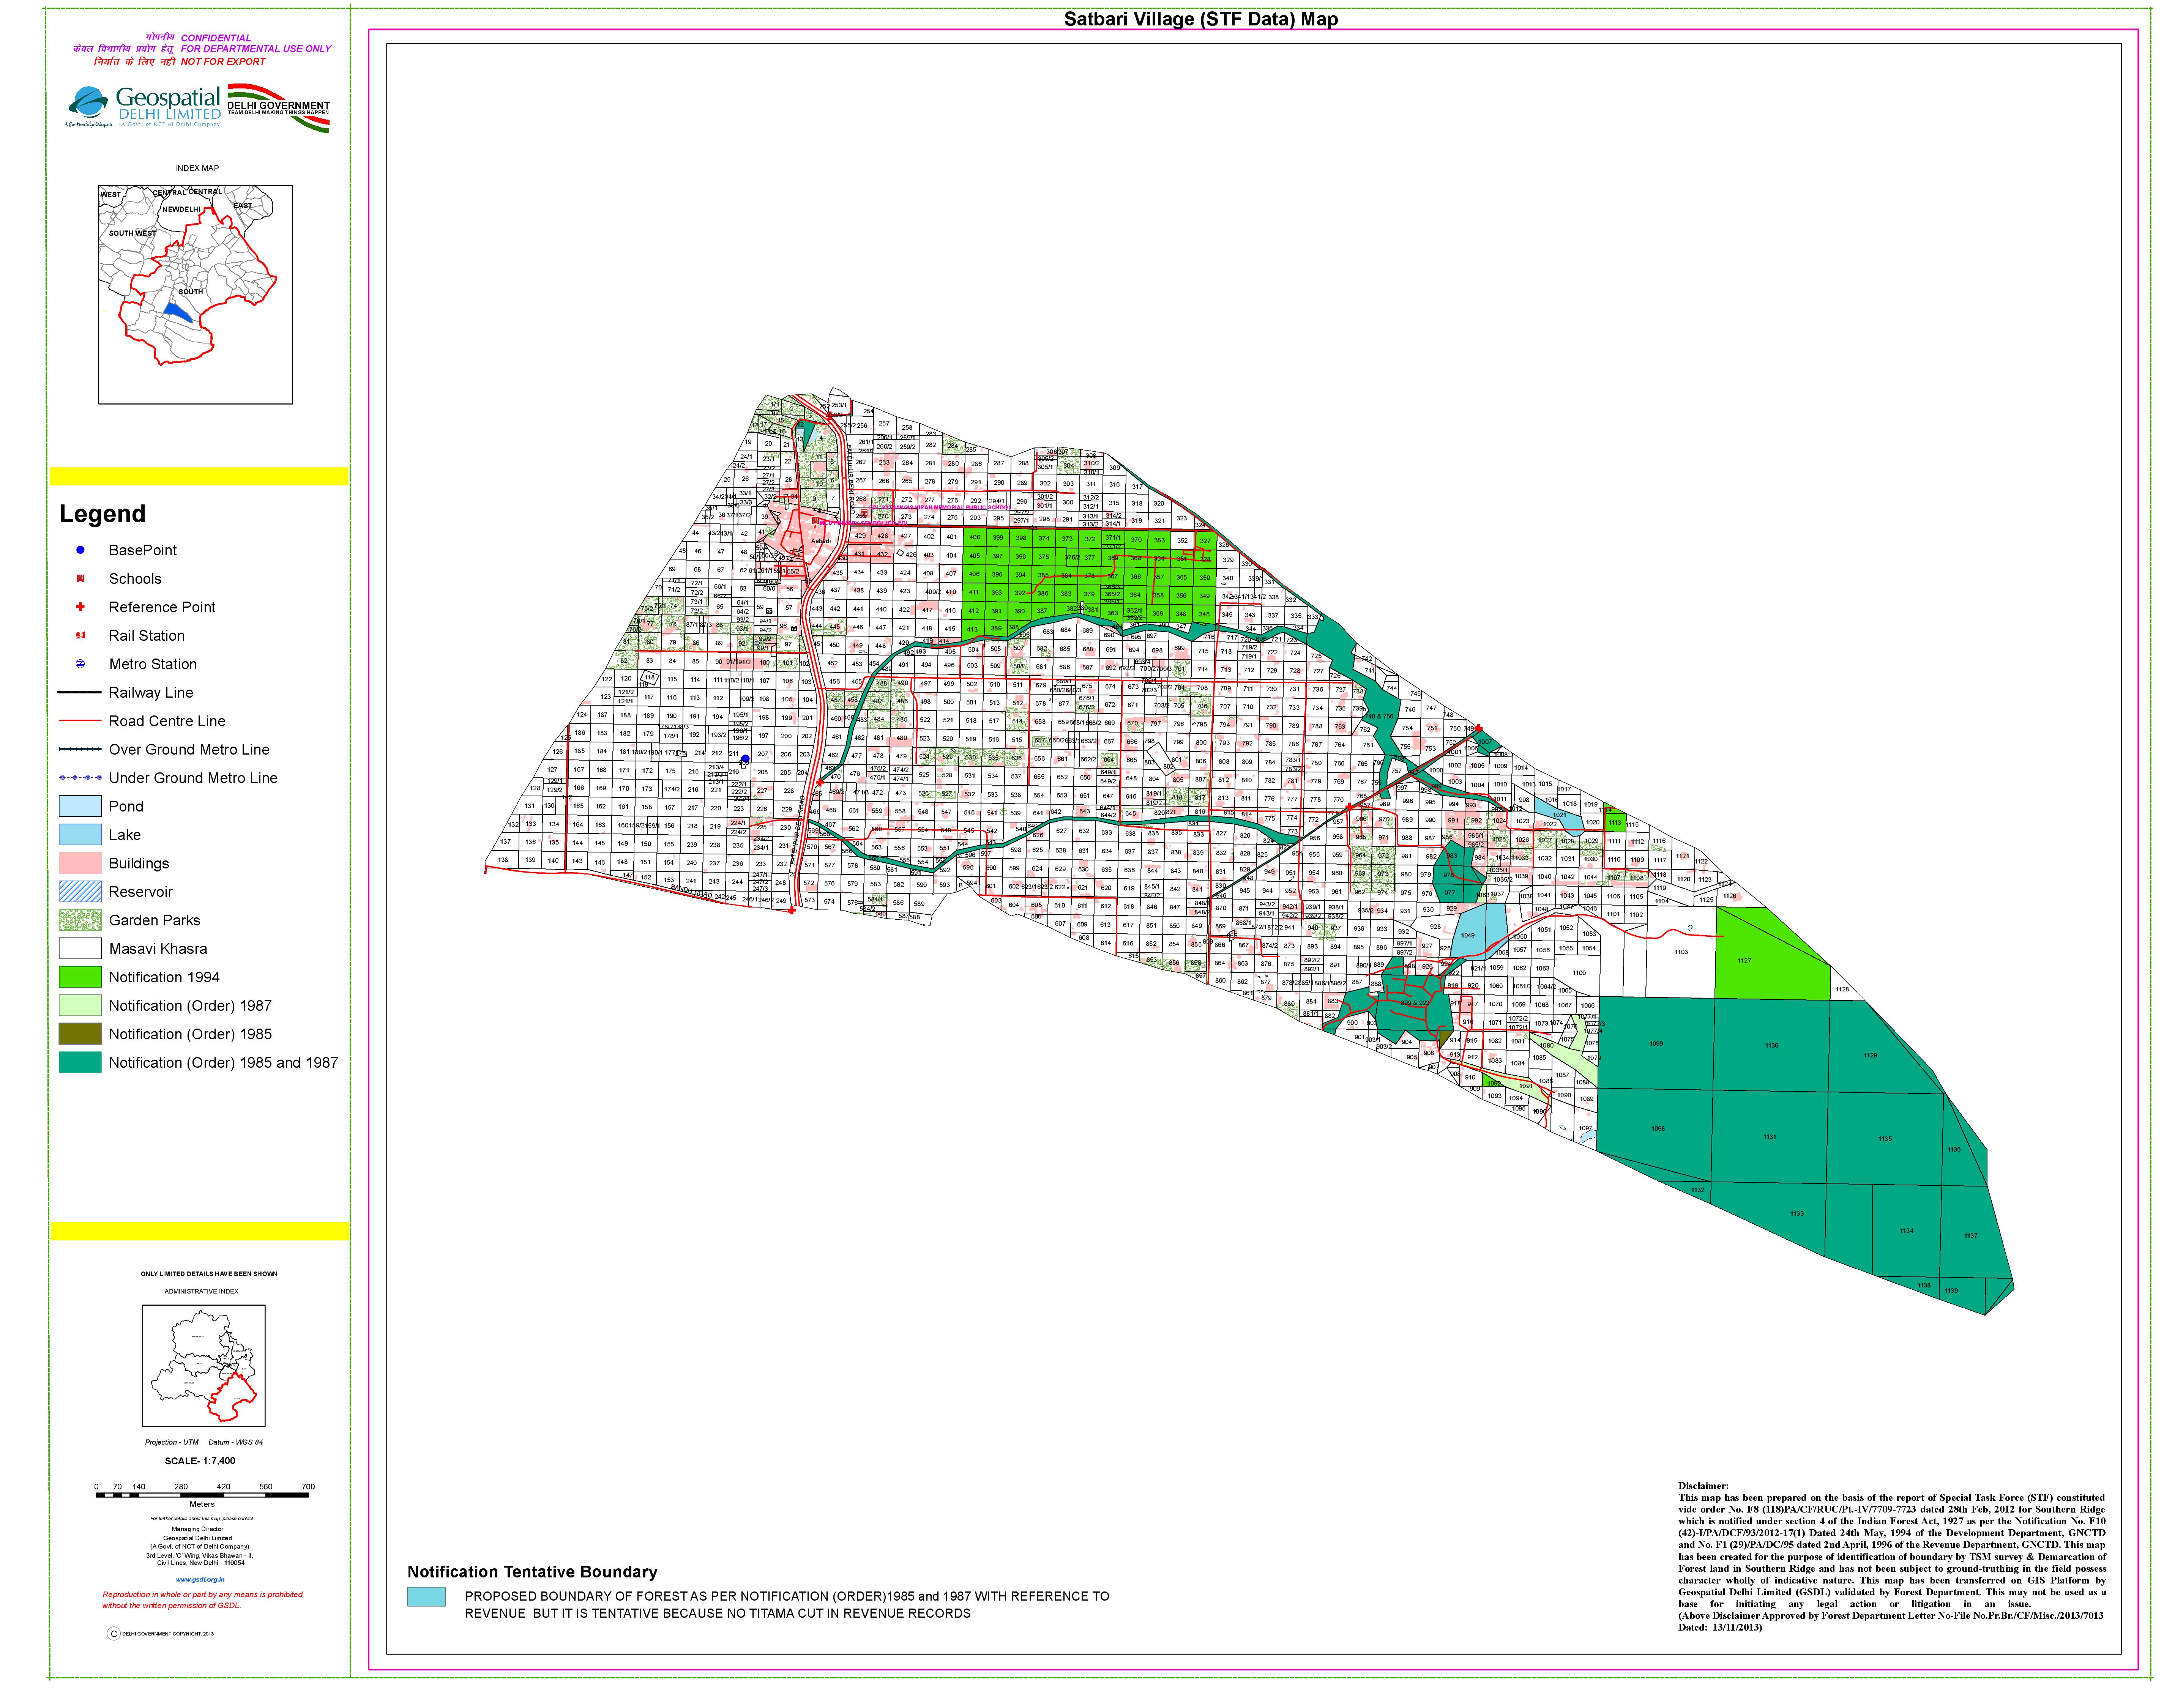2164x1708 pixels.
Task: Click the Garden Parks legend pattern swatch
Action: pyautogui.click(x=80, y=920)
